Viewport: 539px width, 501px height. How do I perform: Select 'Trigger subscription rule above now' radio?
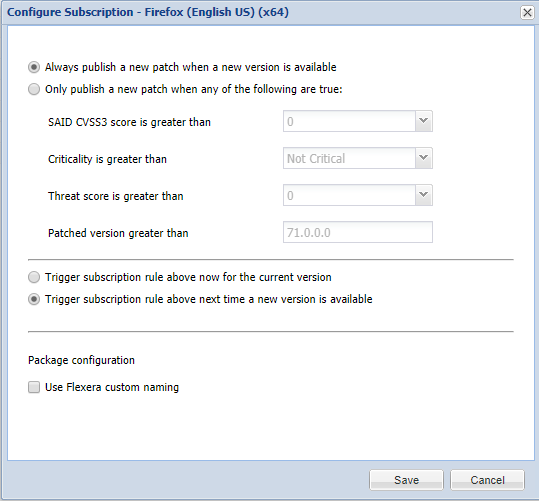pyautogui.click(x=34, y=277)
